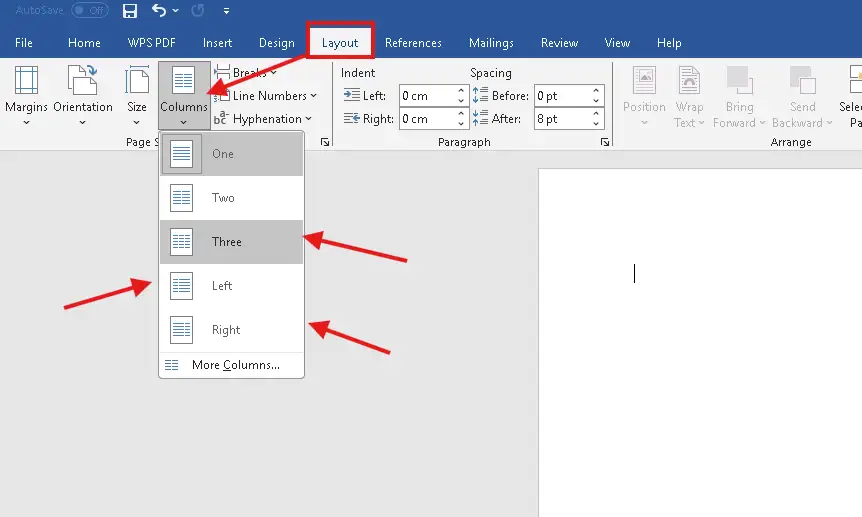
Task: Open Page Setup dialog launcher
Action: point(325,142)
